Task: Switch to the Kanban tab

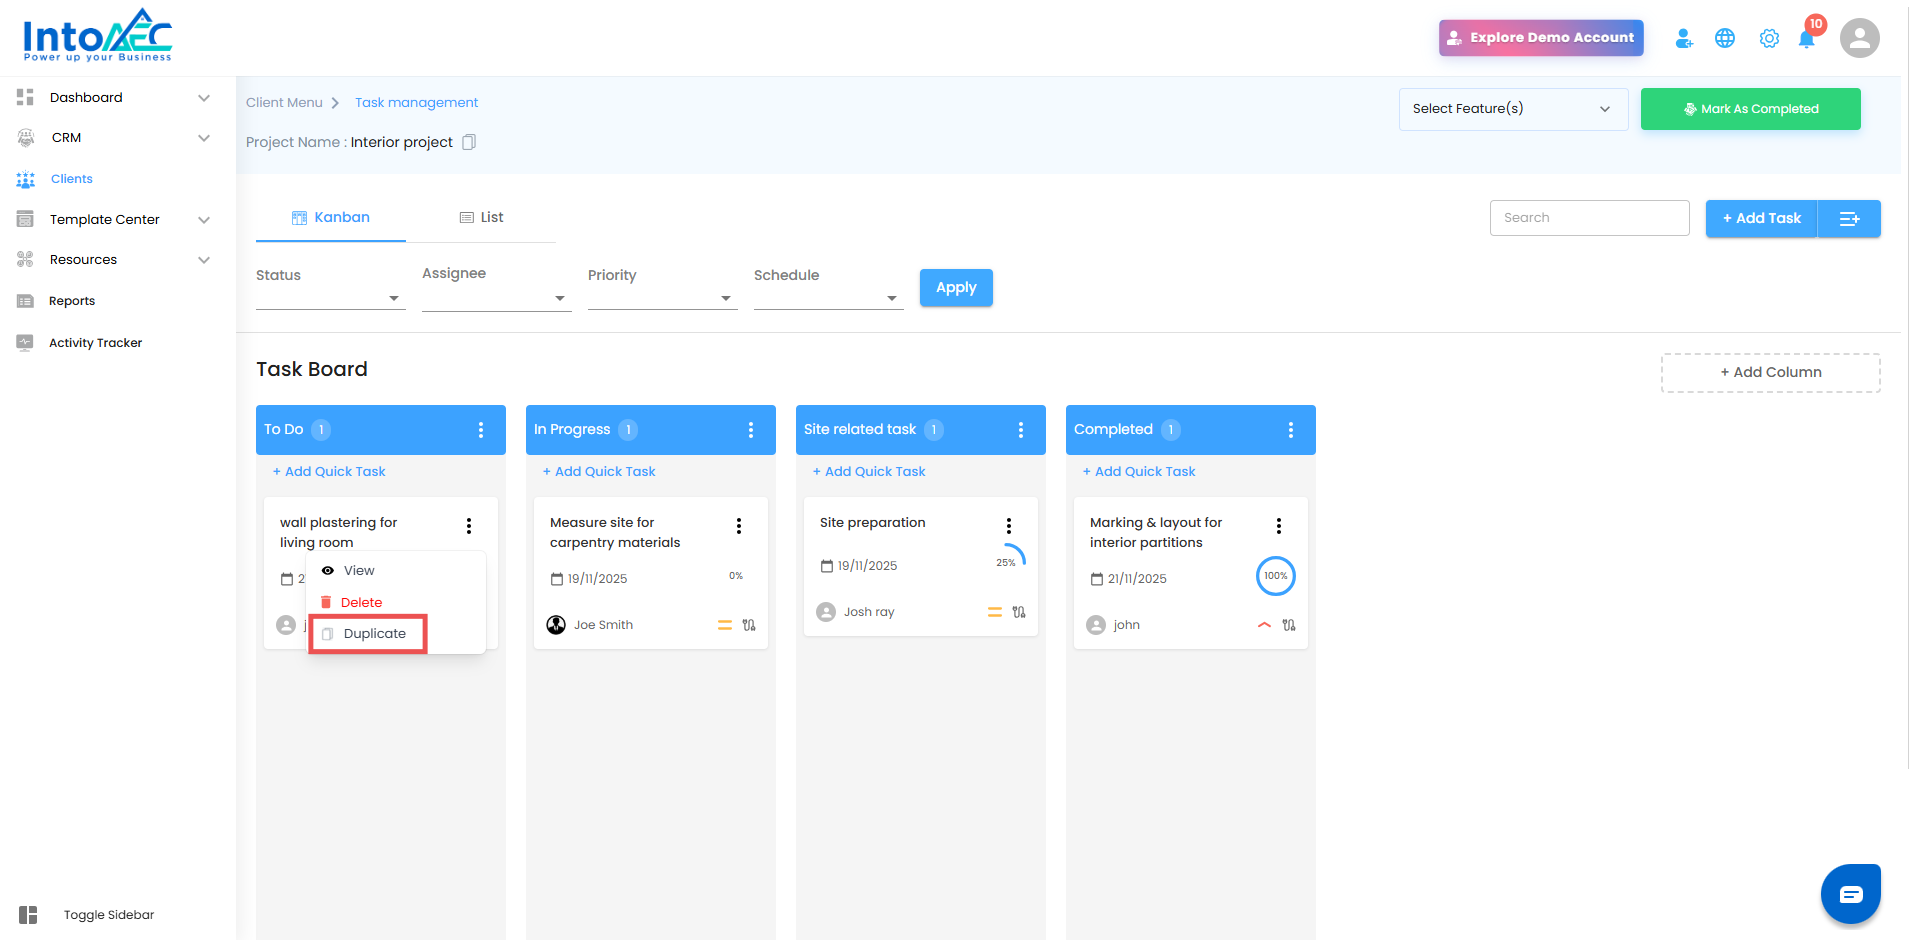Action: coord(331,217)
